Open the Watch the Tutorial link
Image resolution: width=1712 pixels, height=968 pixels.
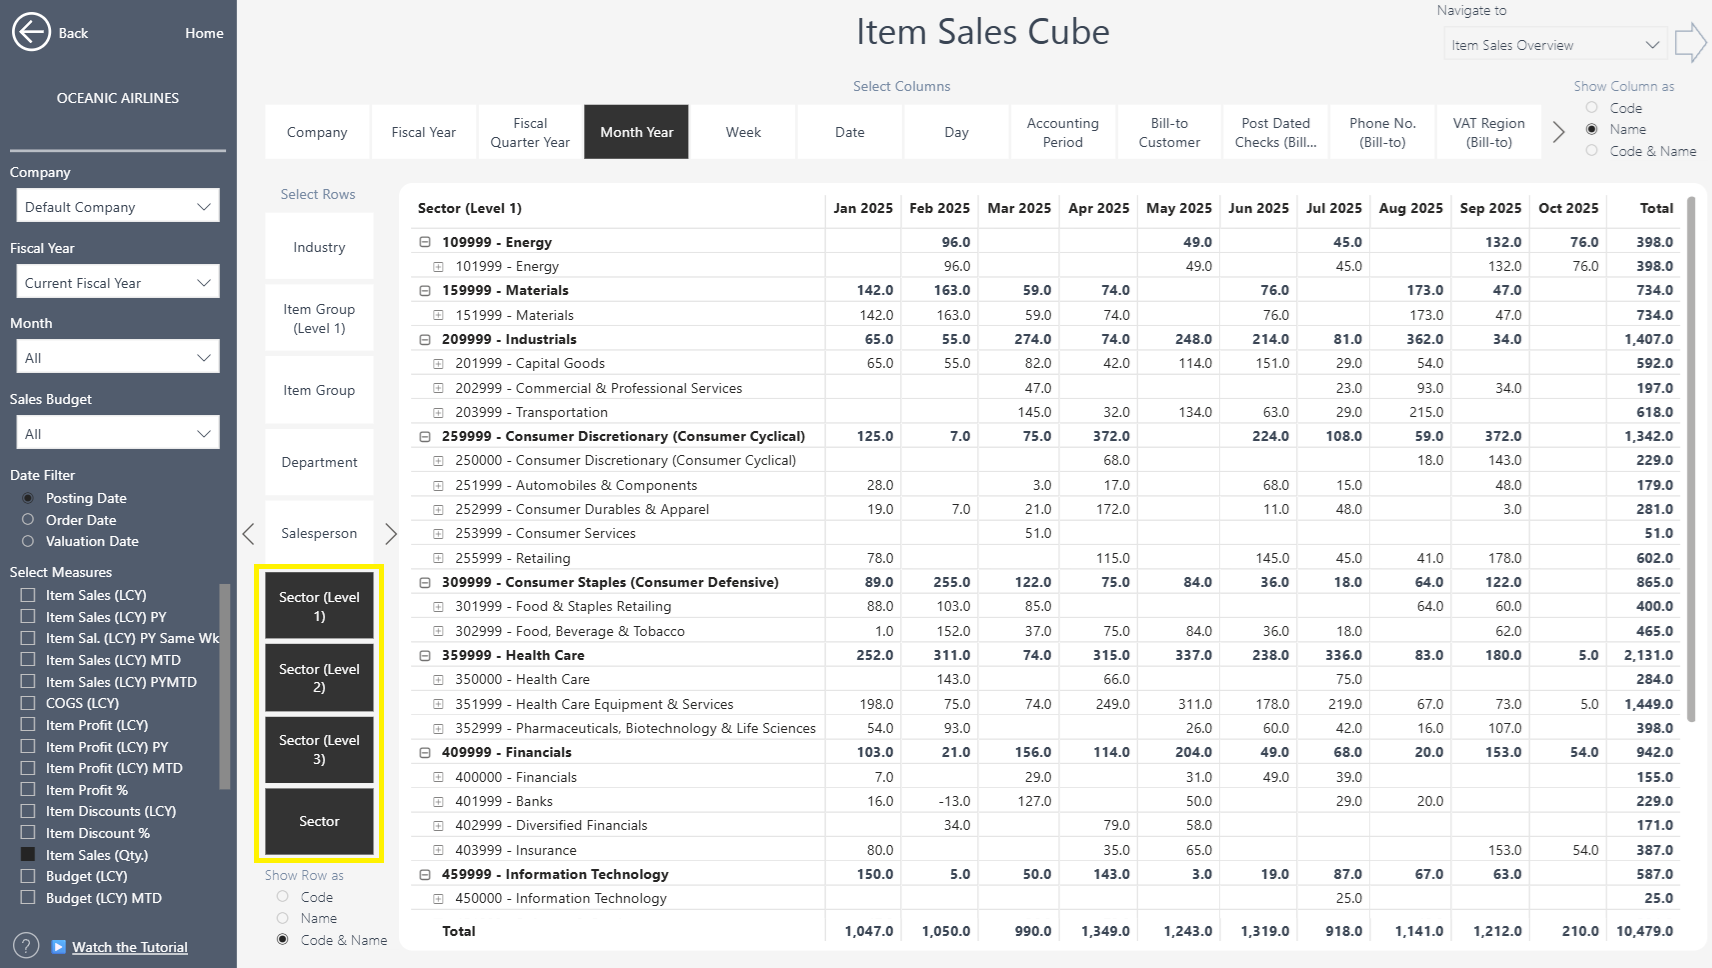click(x=129, y=947)
